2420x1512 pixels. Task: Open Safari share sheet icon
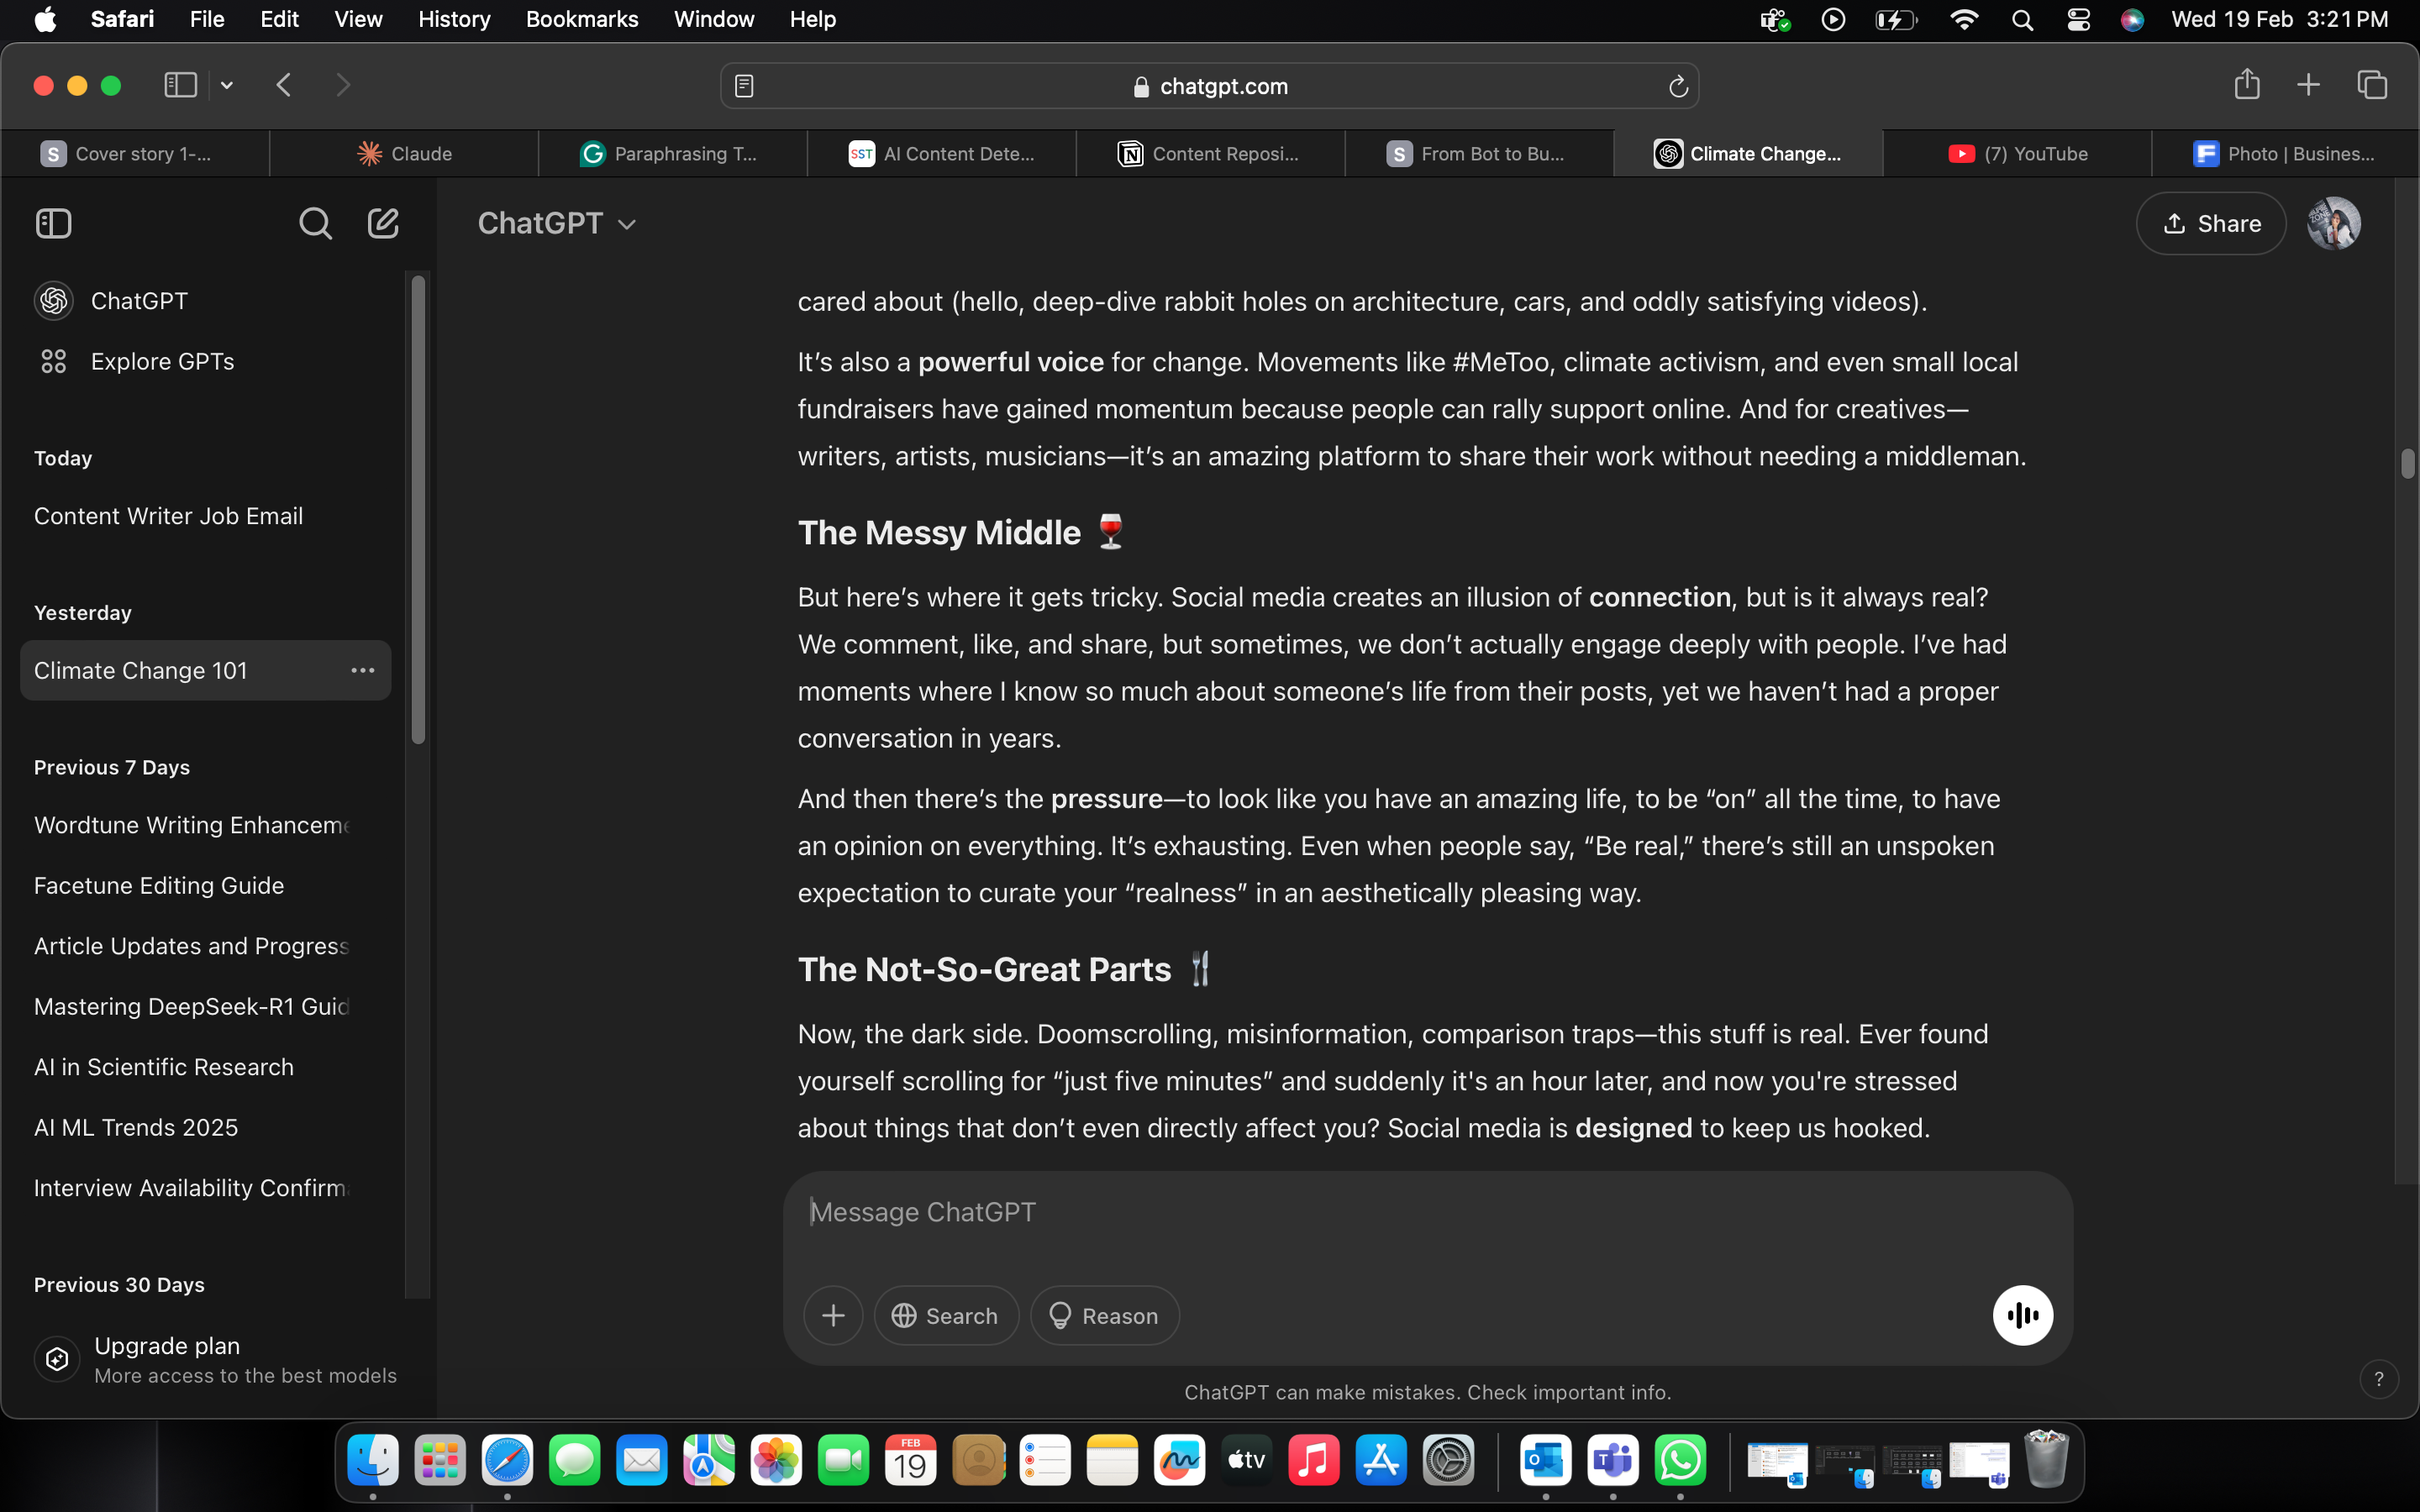click(2247, 84)
